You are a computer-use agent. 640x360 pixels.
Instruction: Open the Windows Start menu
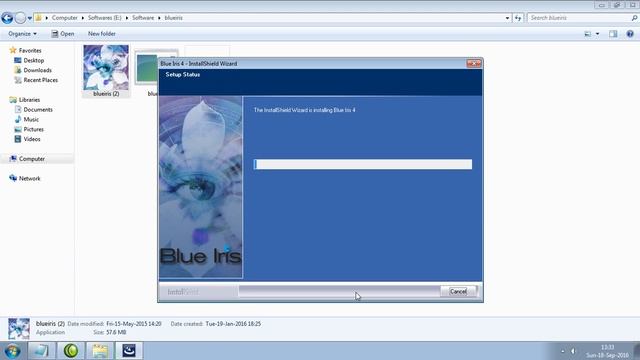pyautogui.click(x=12, y=351)
